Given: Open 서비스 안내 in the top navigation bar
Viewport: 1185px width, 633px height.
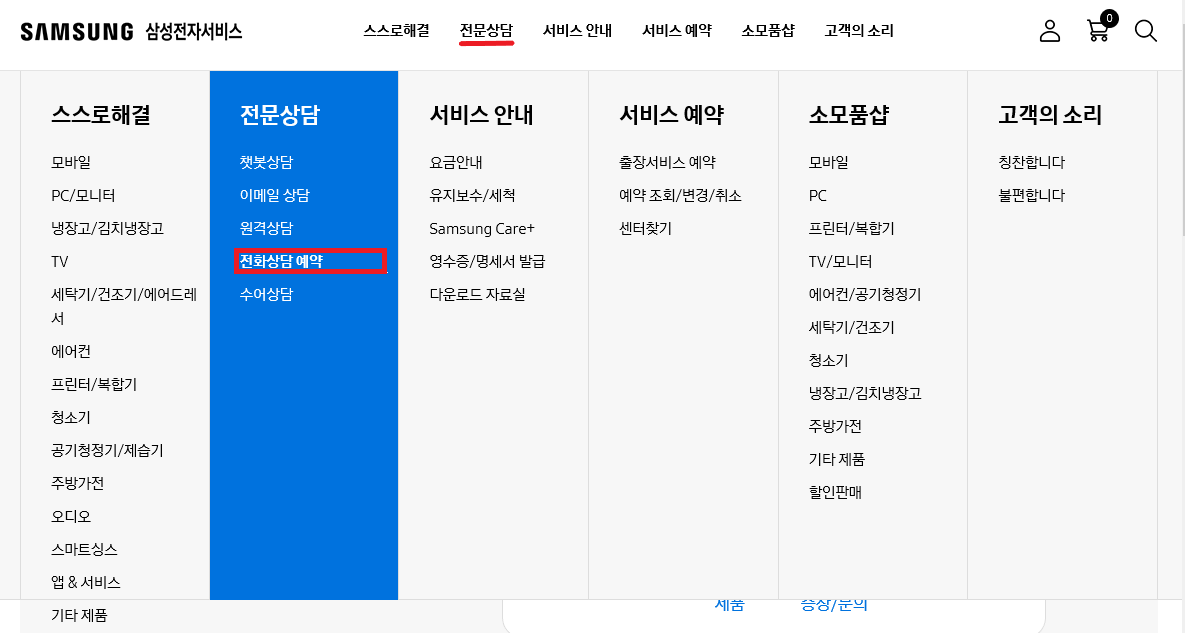Looking at the screenshot, I should pyautogui.click(x=577, y=31).
